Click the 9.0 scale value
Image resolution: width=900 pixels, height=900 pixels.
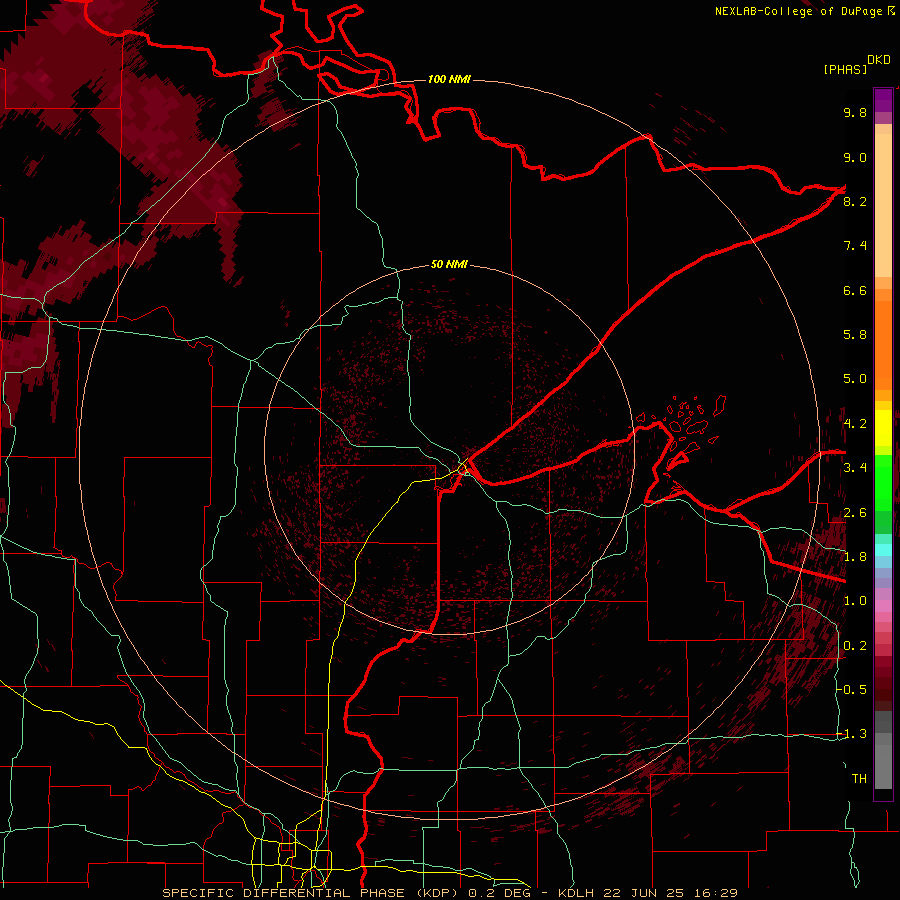click(855, 158)
